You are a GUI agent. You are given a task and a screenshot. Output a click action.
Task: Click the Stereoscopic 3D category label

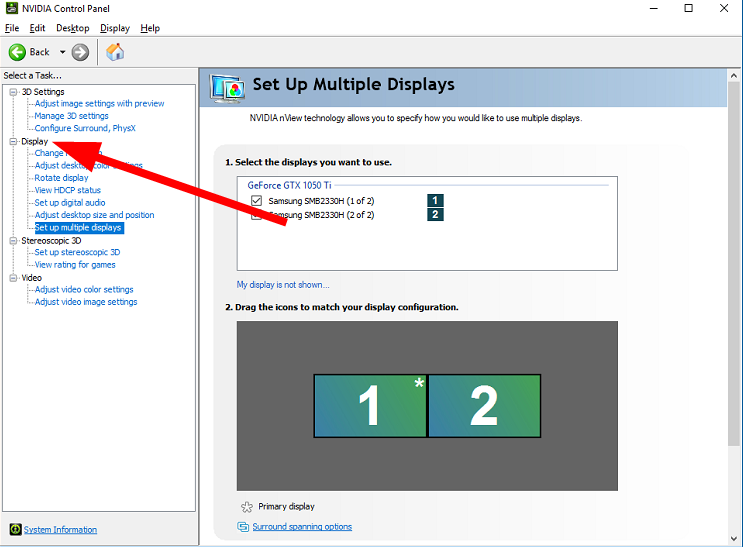pyautogui.click(x=51, y=241)
